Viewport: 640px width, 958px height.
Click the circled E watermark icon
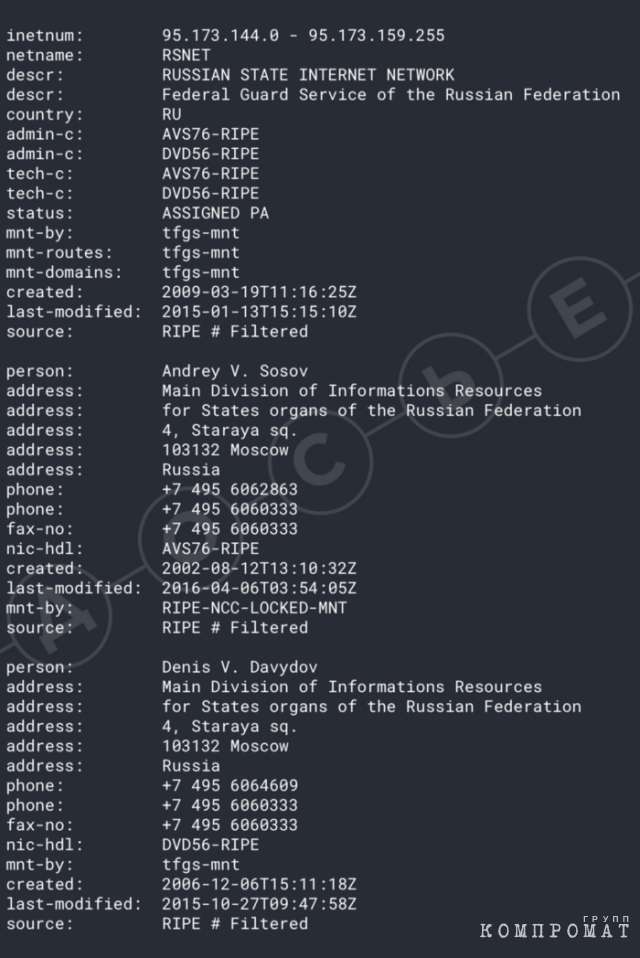(x=579, y=308)
